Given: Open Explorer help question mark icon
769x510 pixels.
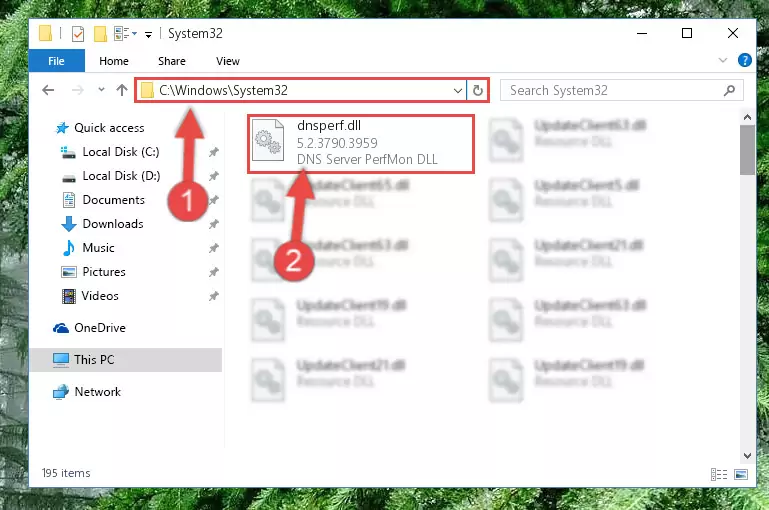Looking at the screenshot, I should click(x=744, y=60).
